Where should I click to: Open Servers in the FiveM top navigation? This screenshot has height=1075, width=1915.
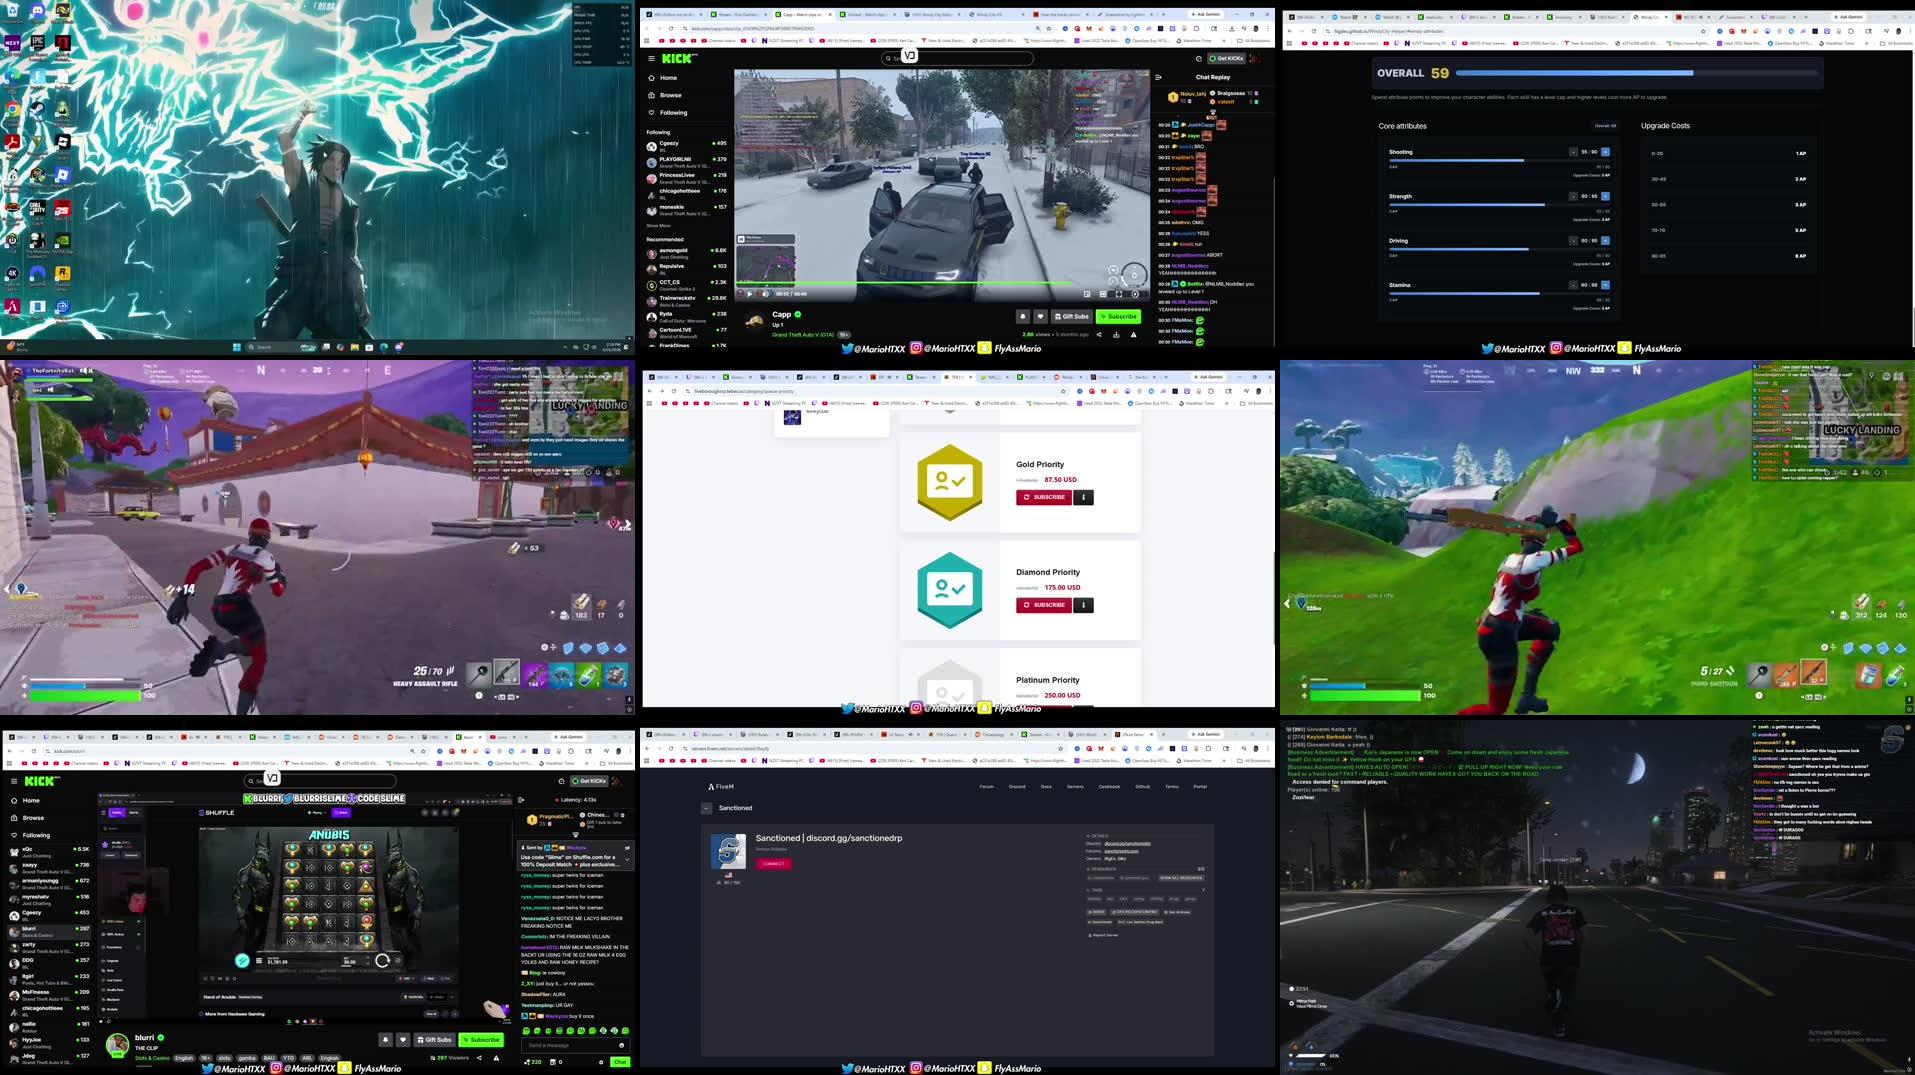tap(1075, 787)
